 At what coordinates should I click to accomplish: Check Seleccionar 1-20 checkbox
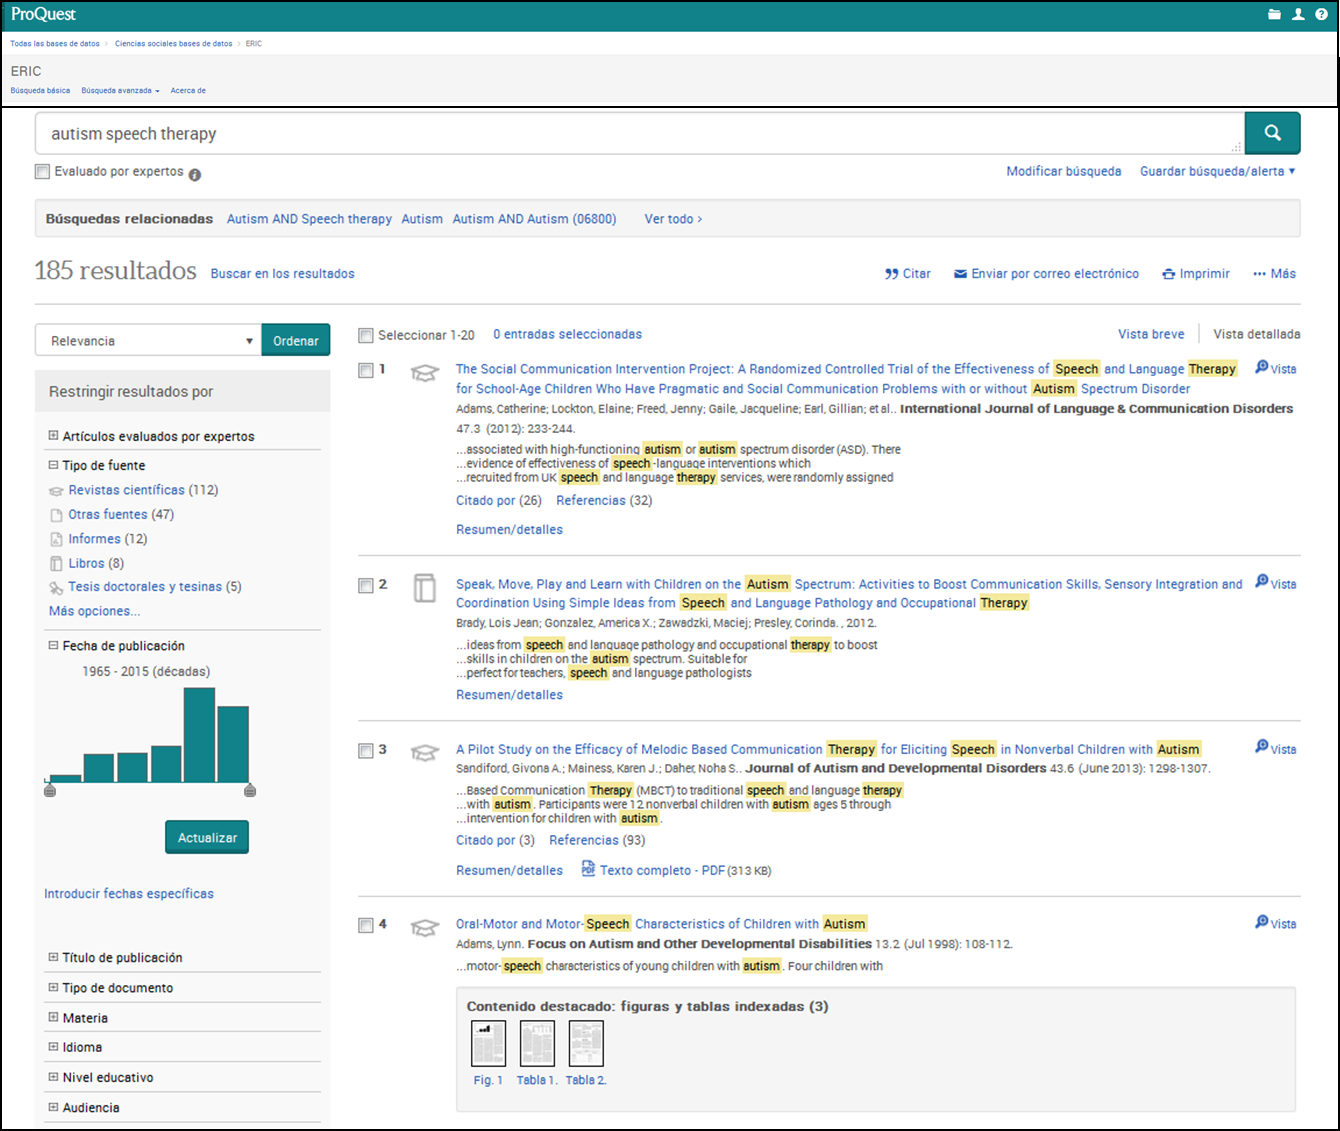(366, 336)
